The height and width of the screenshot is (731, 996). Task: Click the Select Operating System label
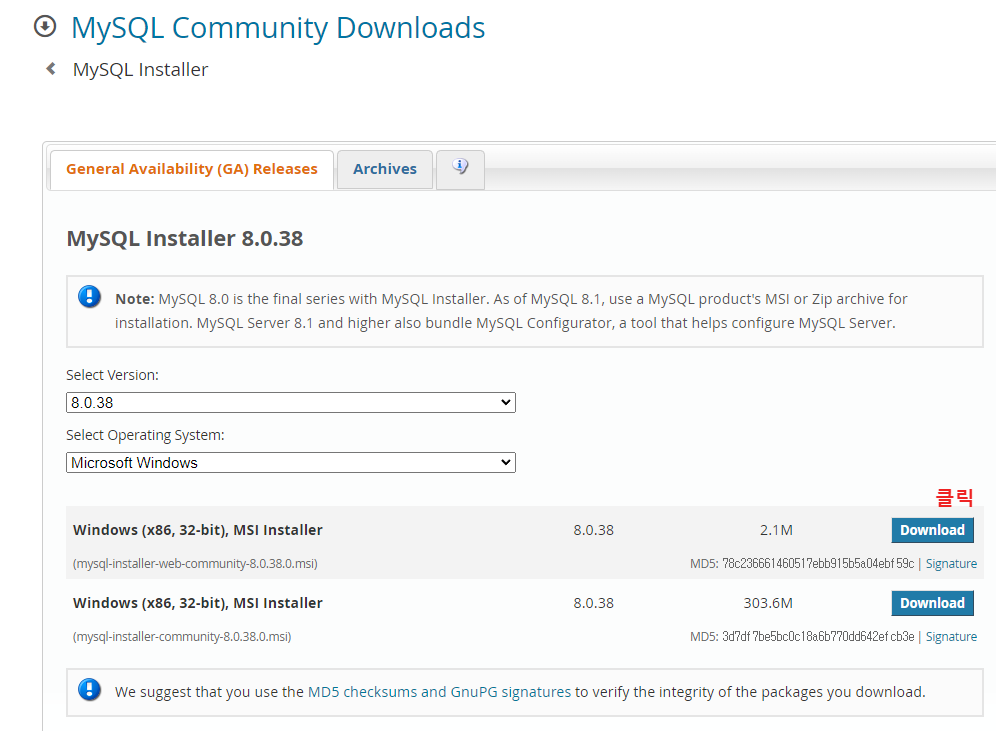pyautogui.click(x=145, y=435)
